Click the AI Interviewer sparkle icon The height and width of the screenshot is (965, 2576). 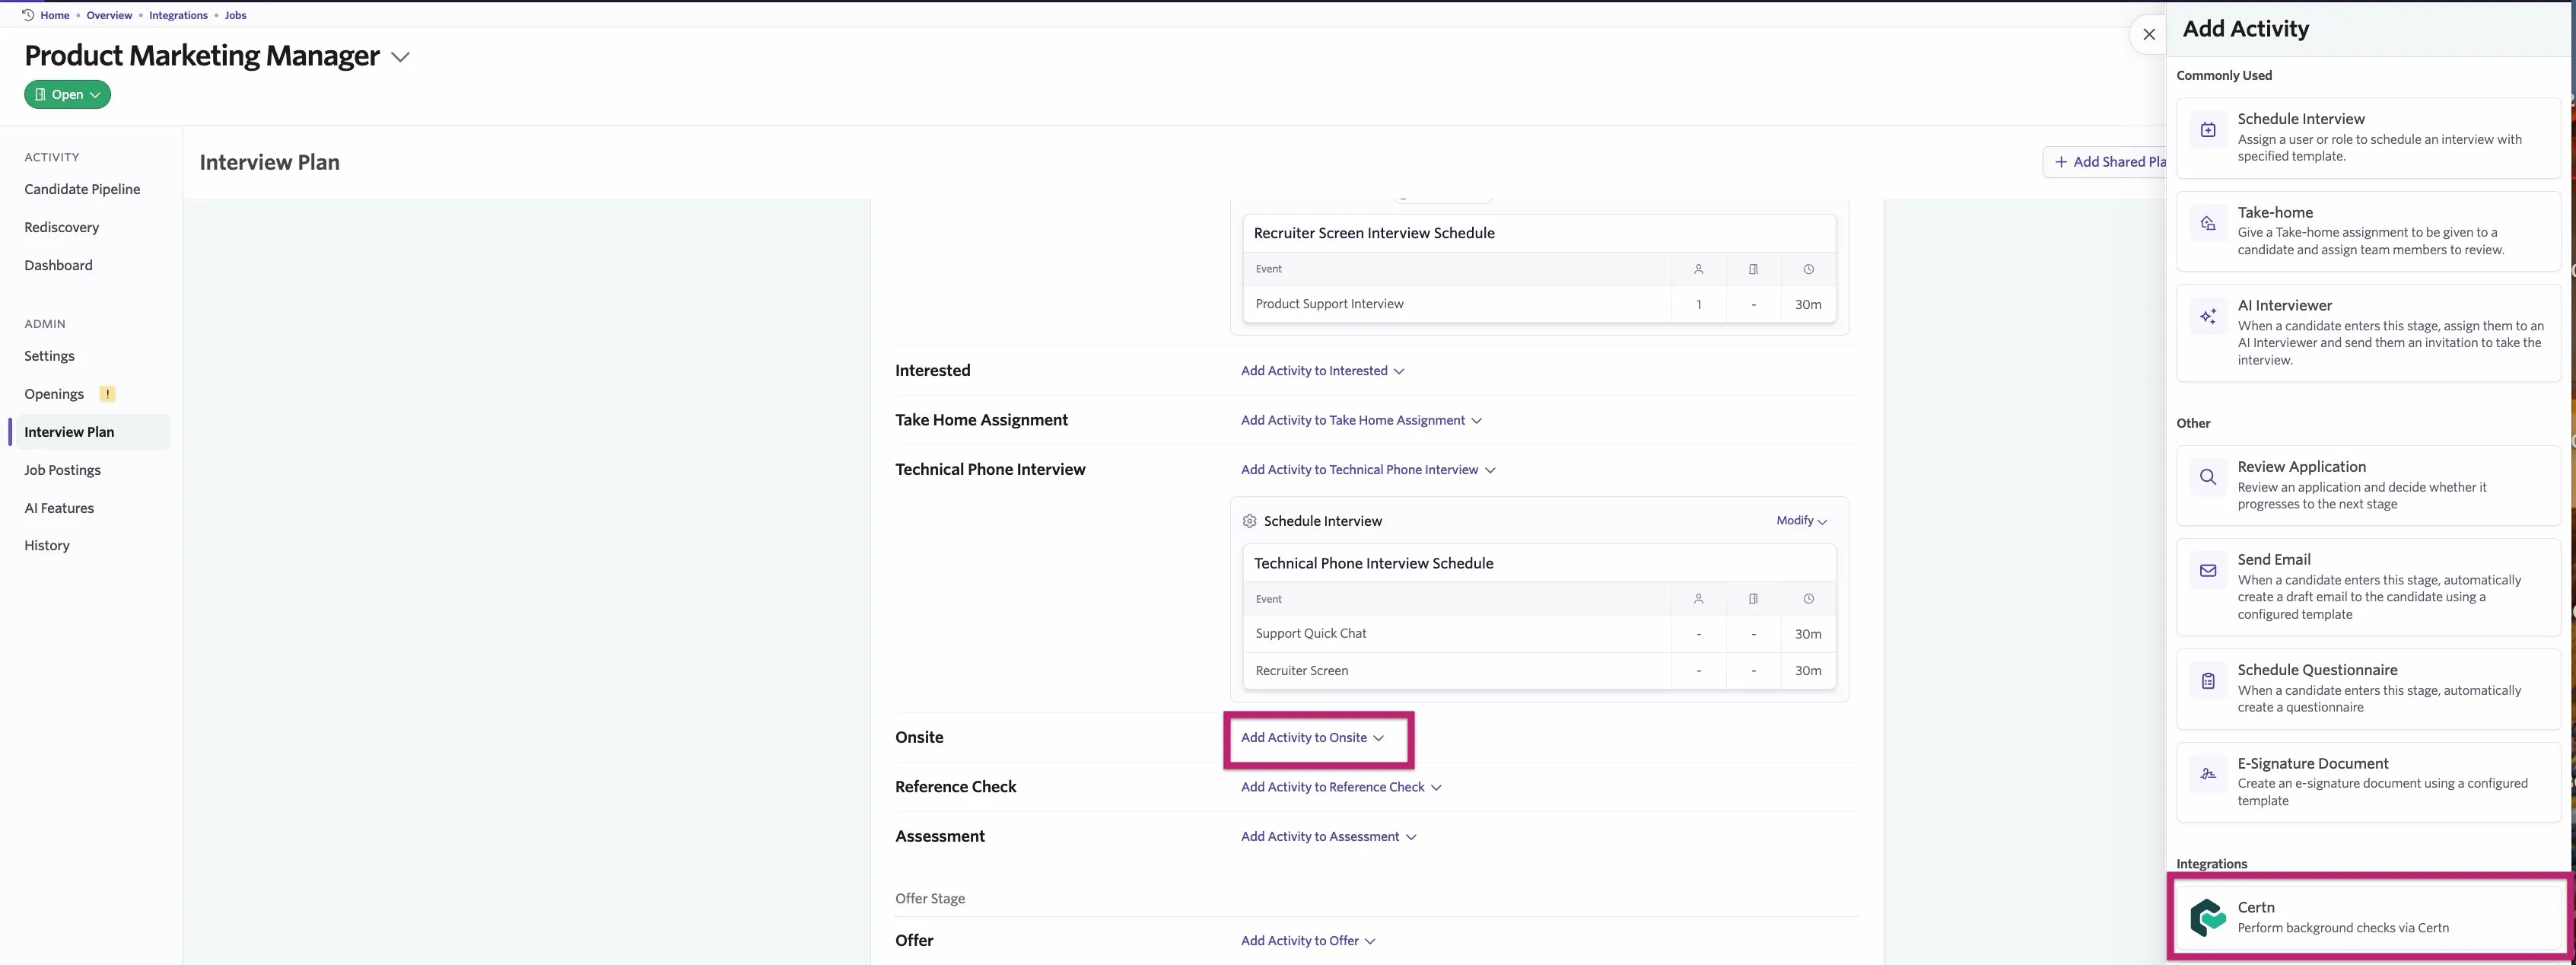(x=2208, y=316)
